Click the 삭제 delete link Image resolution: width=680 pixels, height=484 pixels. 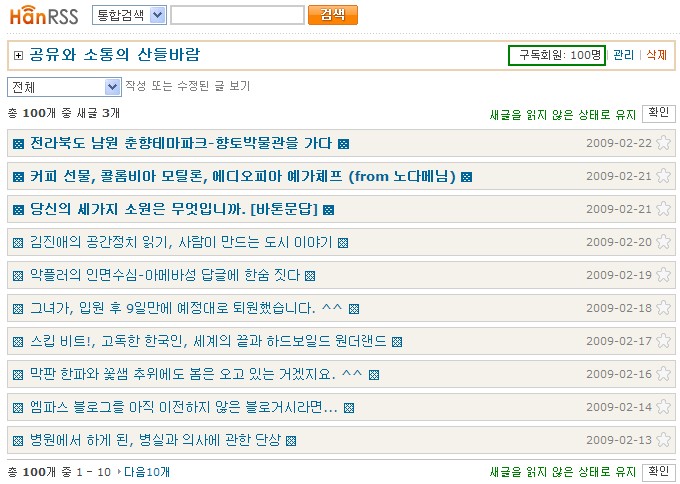tap(657, 55)
